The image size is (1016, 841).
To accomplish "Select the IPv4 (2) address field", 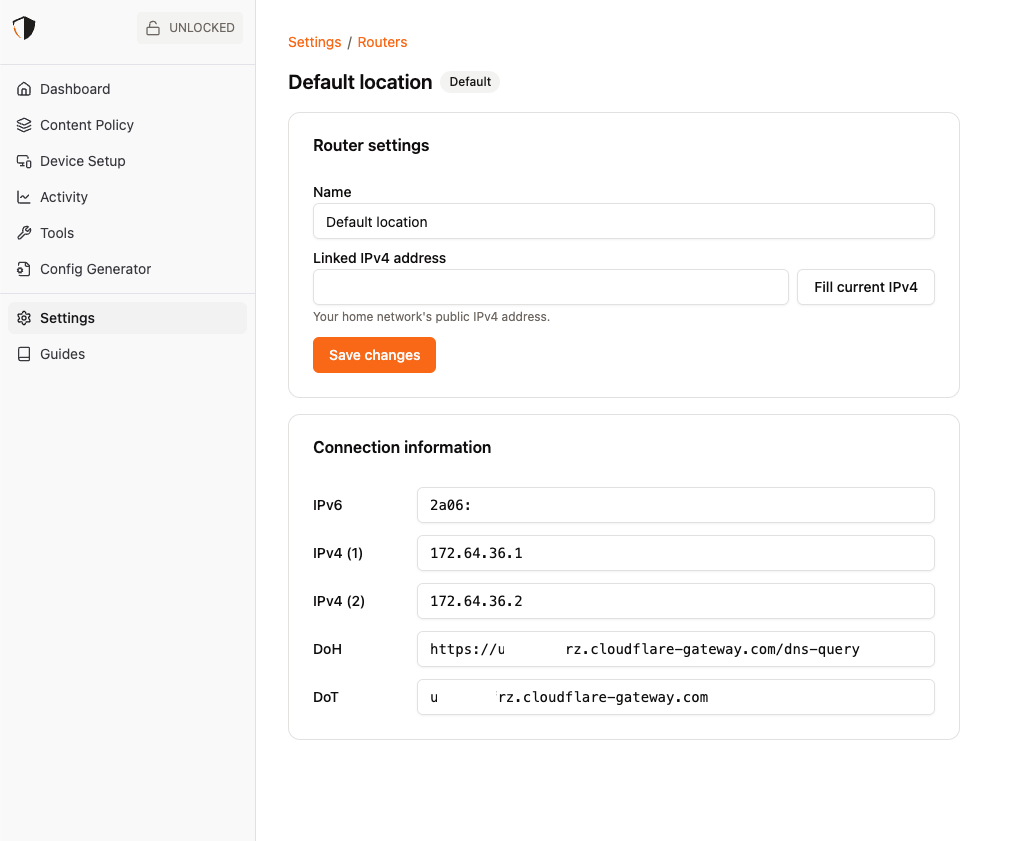I will 676,601.
